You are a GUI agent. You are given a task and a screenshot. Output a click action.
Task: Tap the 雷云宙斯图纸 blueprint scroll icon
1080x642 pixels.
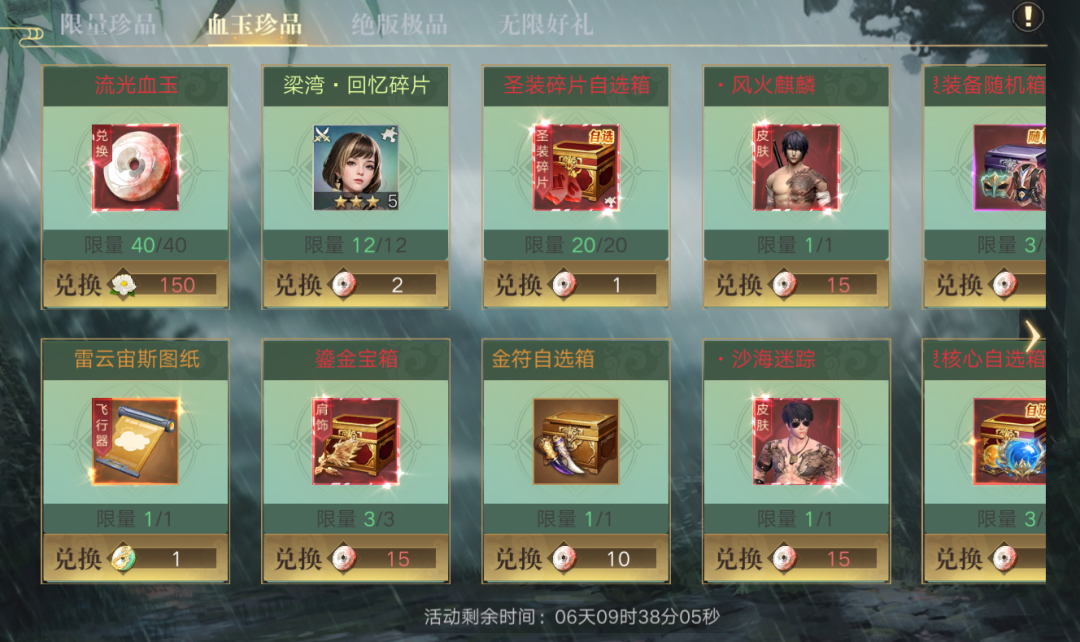(136, 441)
